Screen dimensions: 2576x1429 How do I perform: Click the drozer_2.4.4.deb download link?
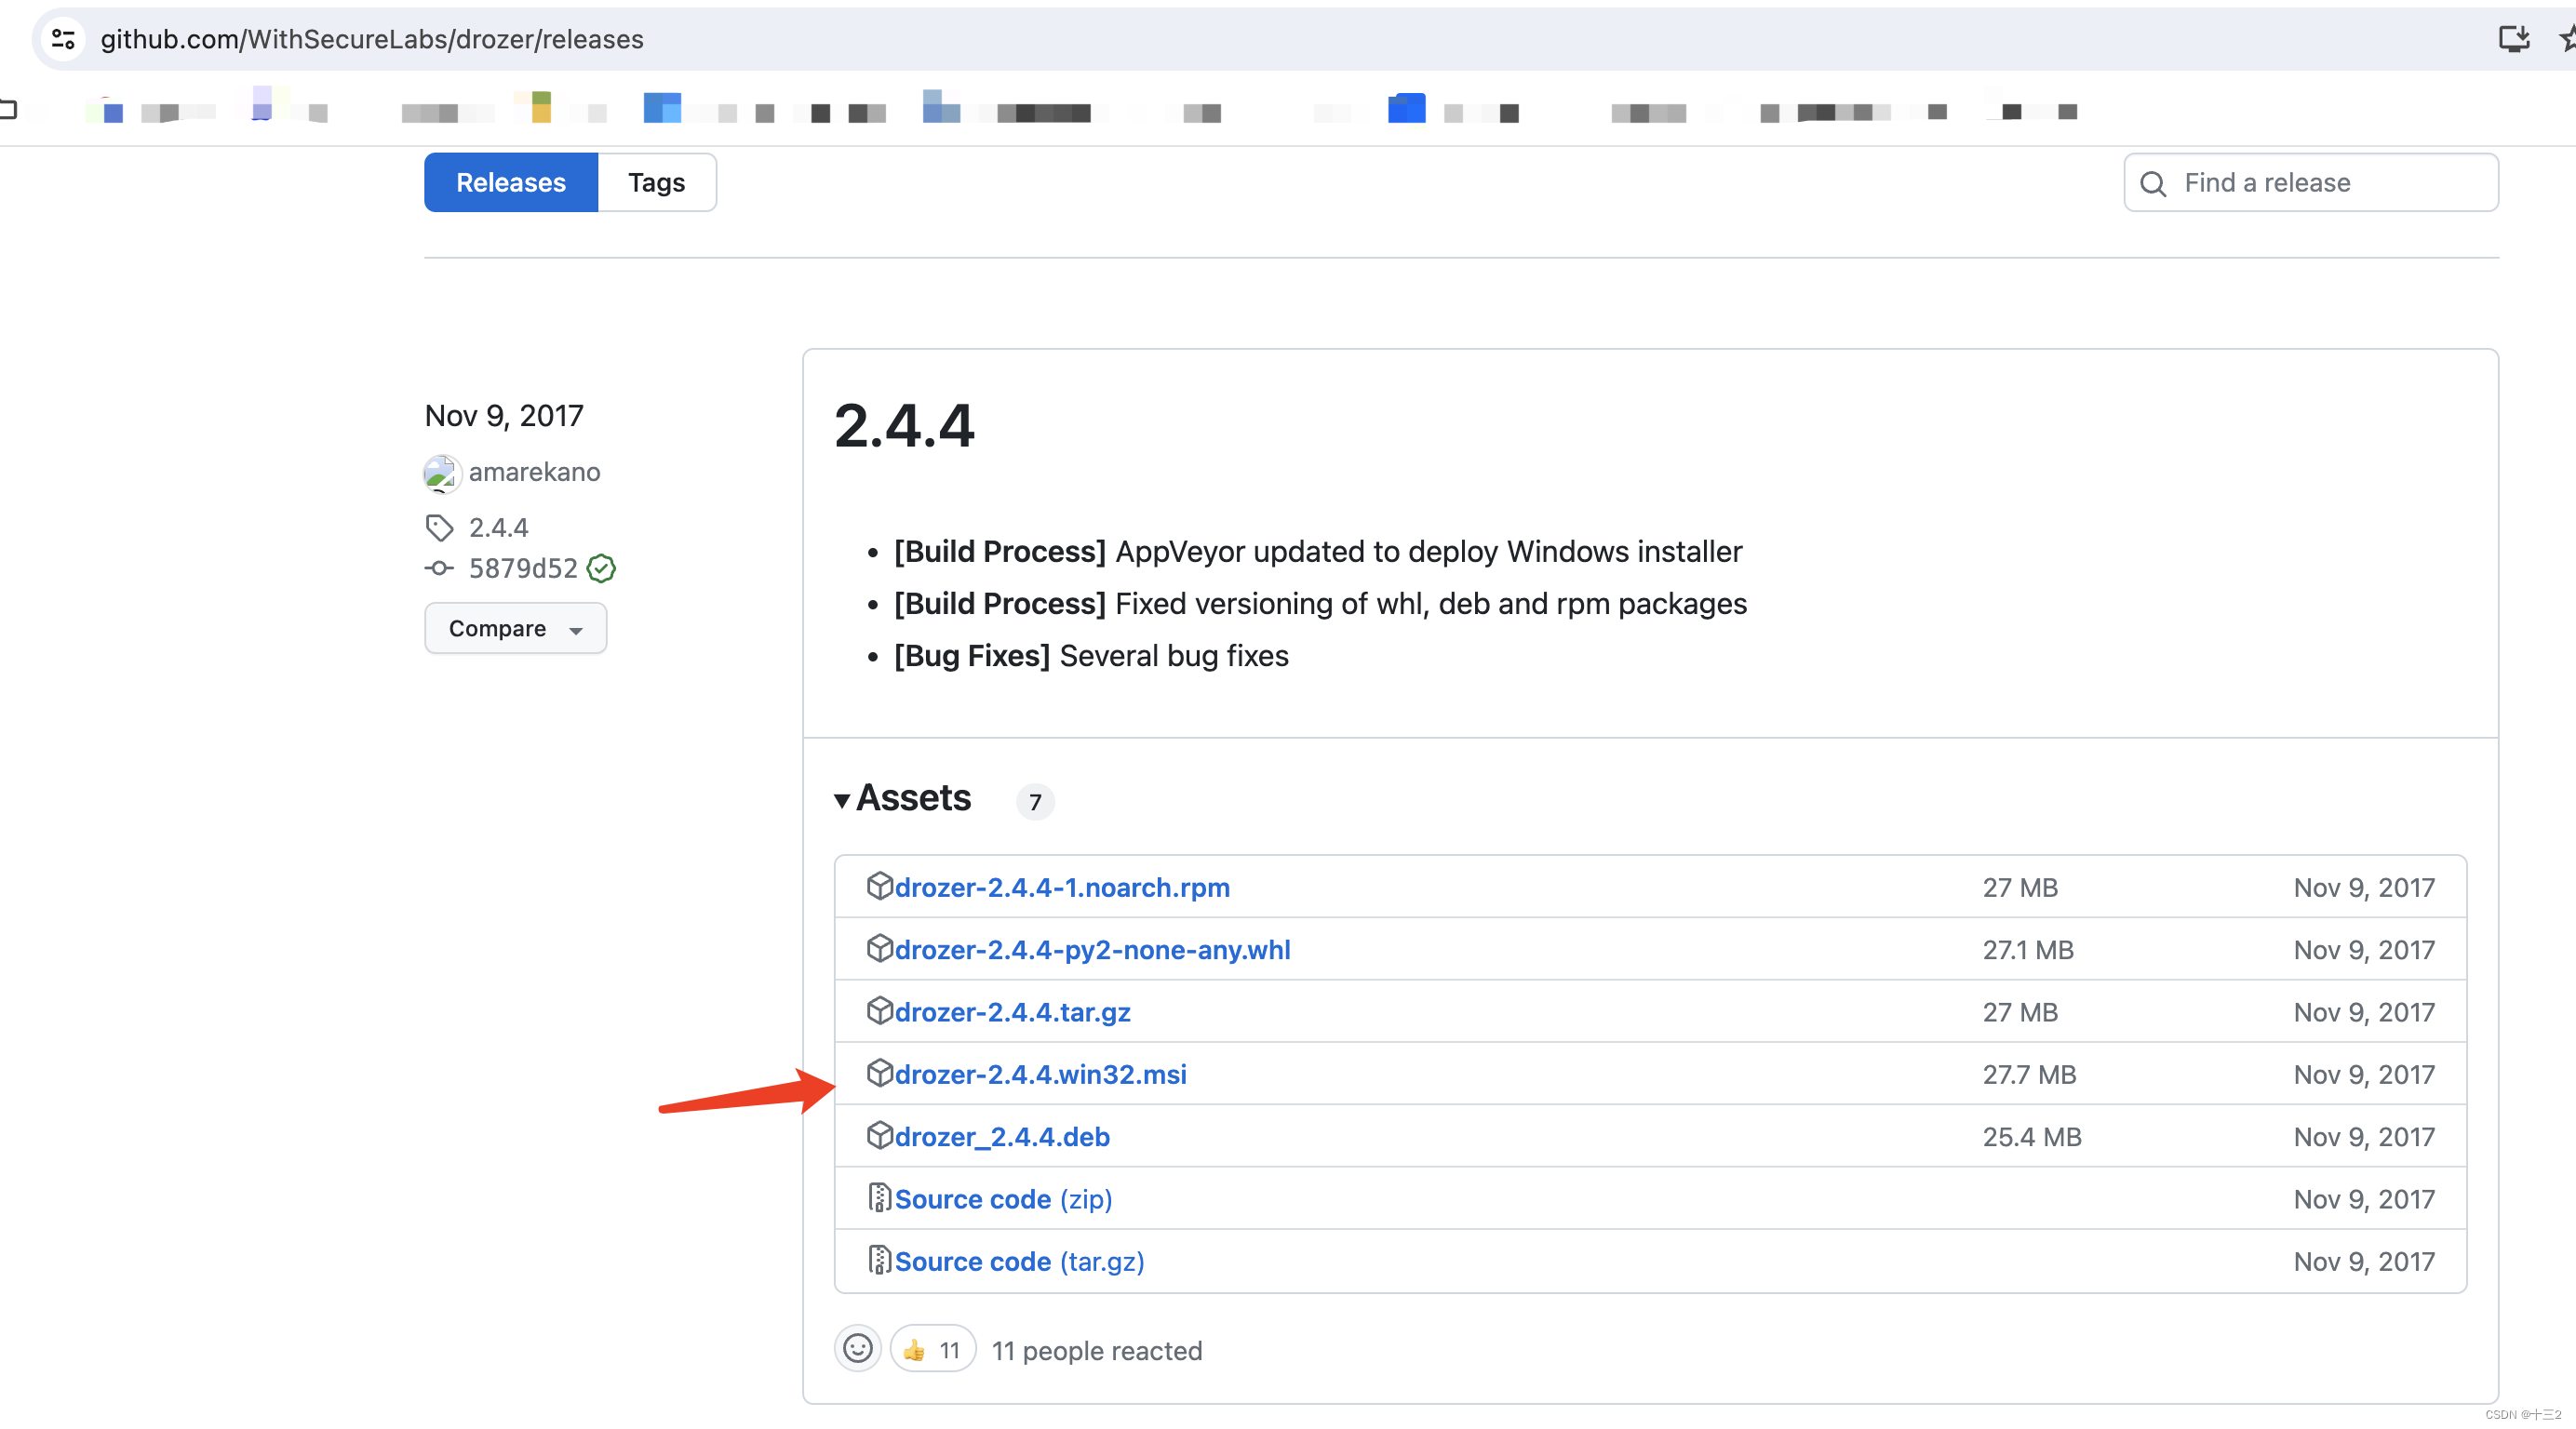click(x=1001, y=1135)
